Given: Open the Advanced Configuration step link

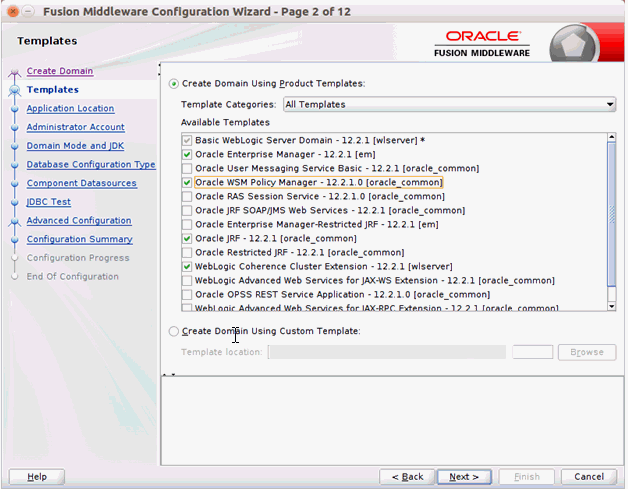Looking at the screenshot, I should click(x=79, y=221).
